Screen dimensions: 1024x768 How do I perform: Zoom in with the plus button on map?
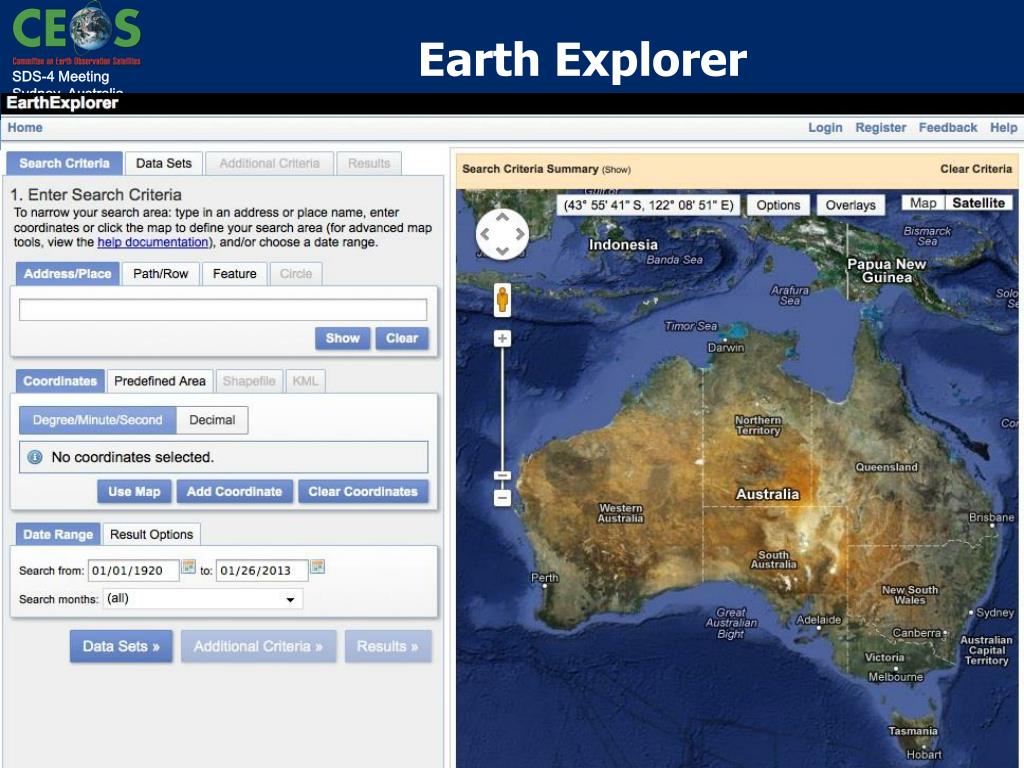point(502,338)
